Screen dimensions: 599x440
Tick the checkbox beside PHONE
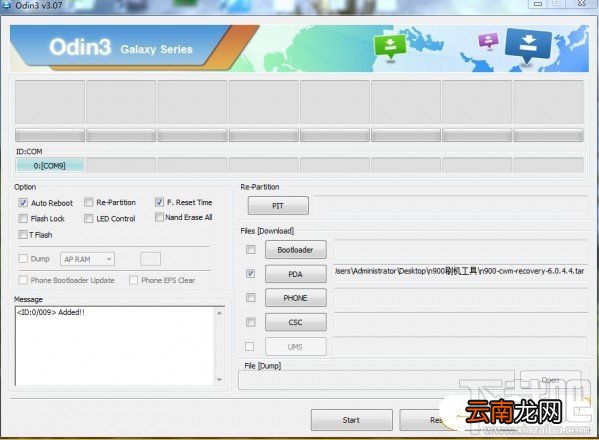[x=251, y=298]
